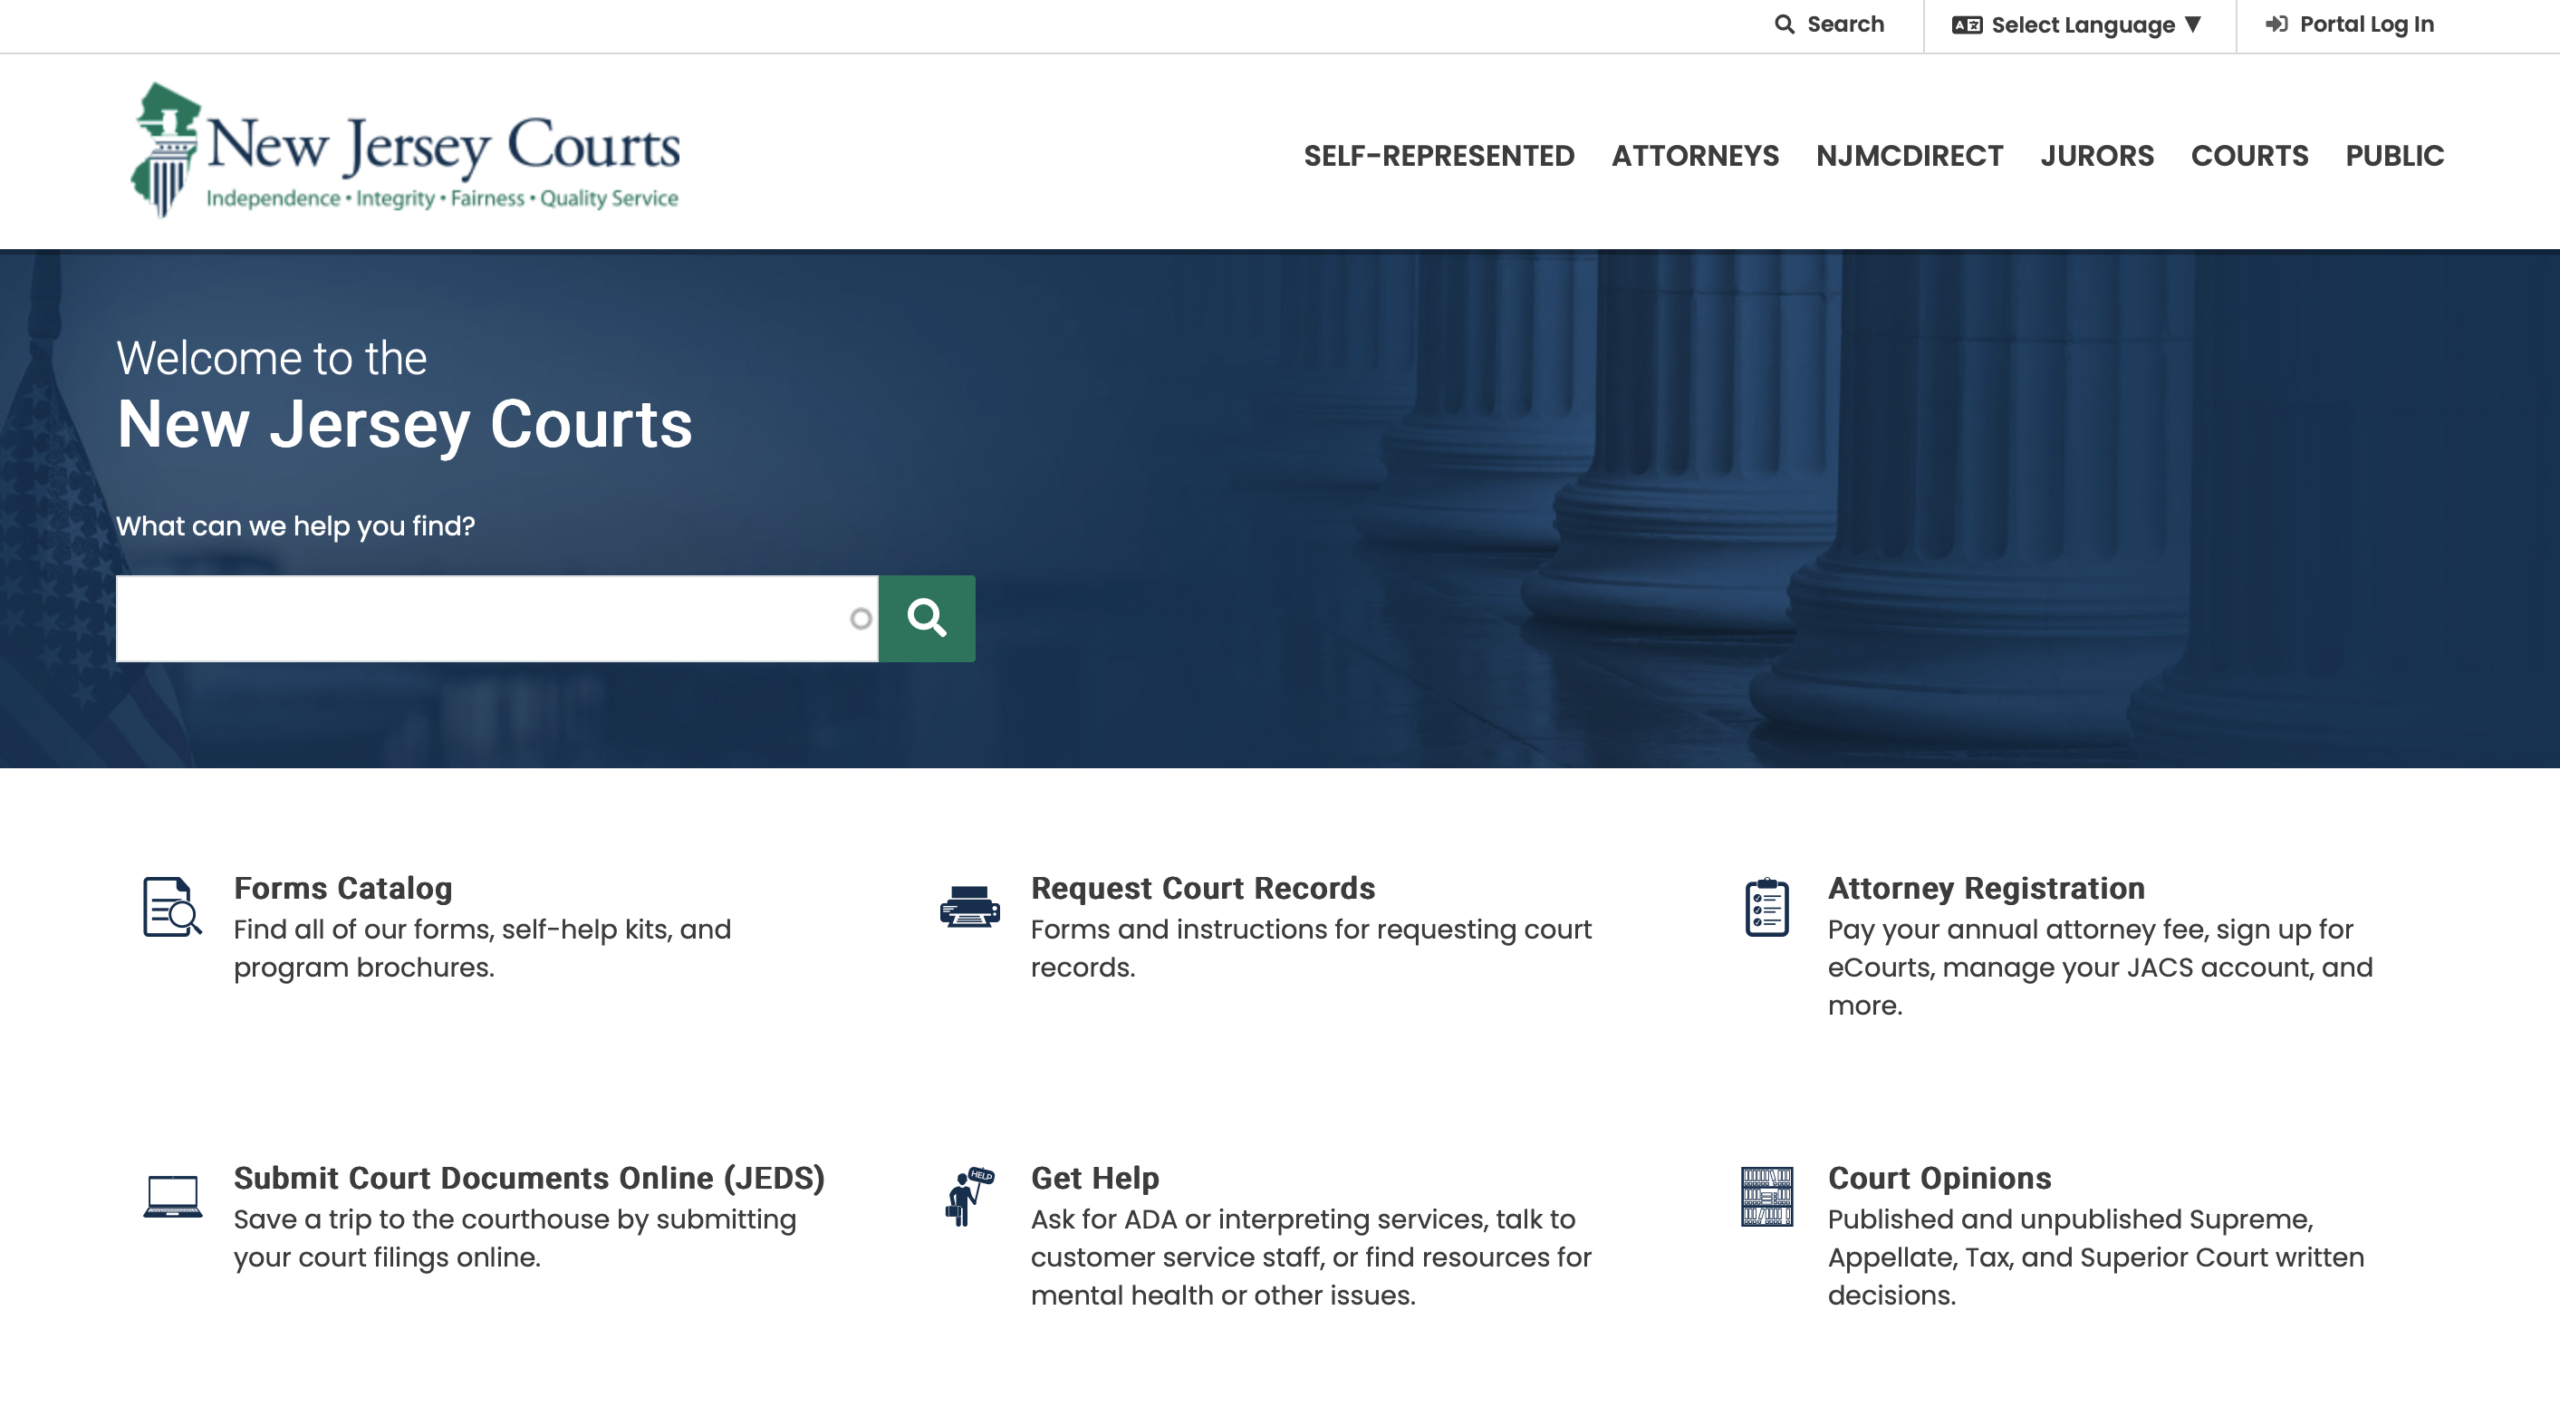
Task: Open the Request Court Records link
Action: (x=1203, y=888)
